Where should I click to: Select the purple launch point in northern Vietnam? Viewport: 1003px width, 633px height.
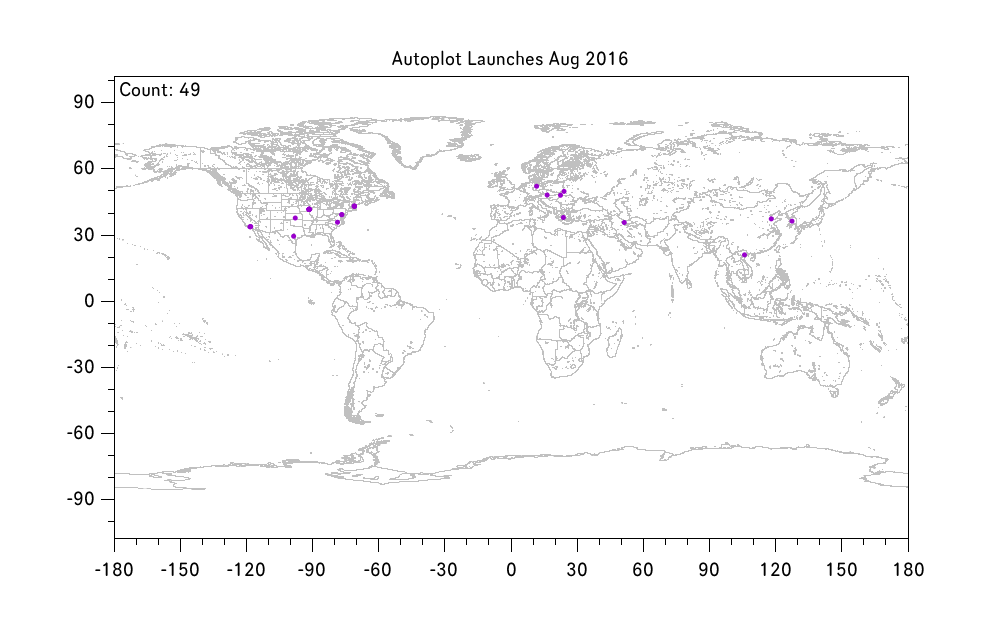pyautogui.click(x=745, y=255)
